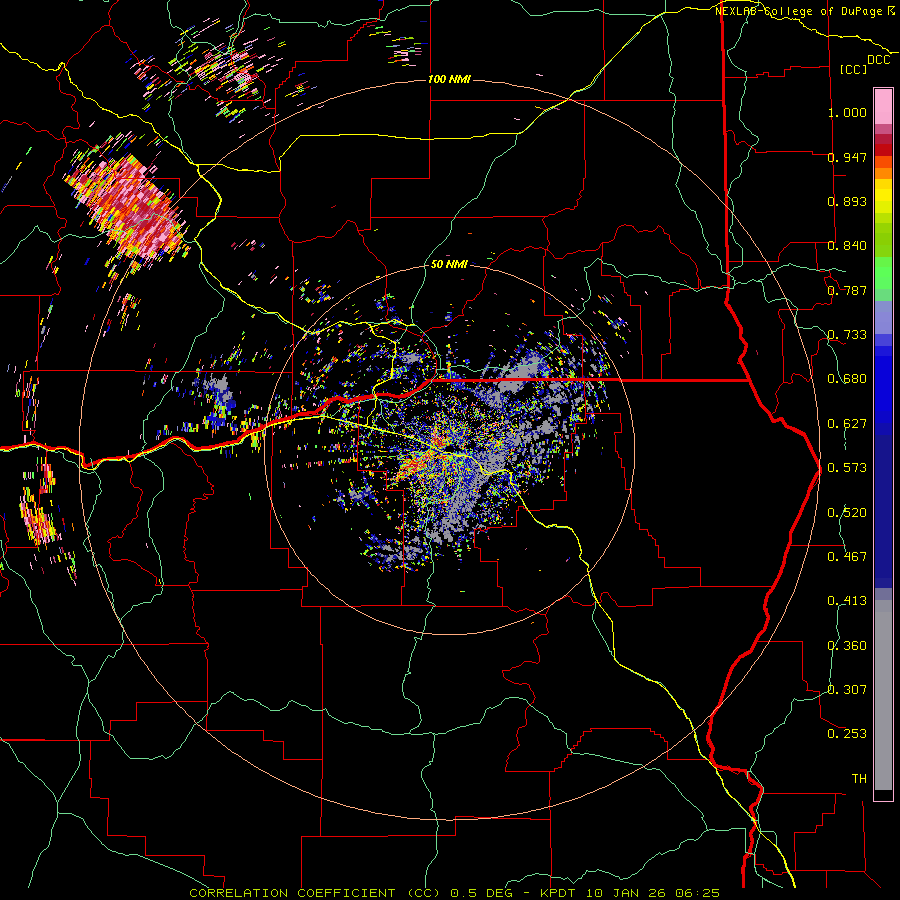Click the 0.627 scale value
900x900 pixels.
(847, 424)
